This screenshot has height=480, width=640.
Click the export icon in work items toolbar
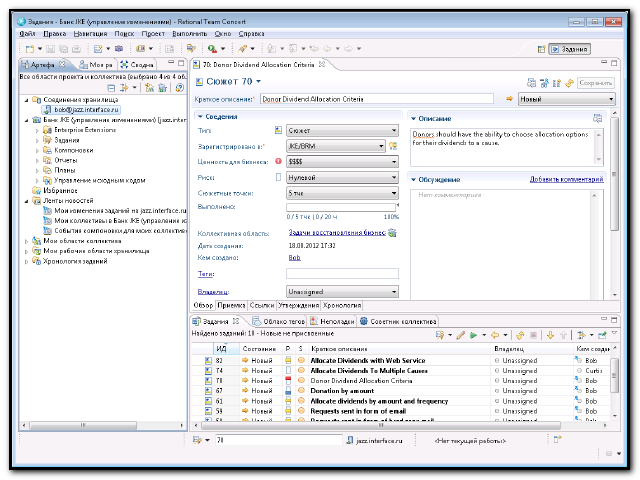[602, 335]
